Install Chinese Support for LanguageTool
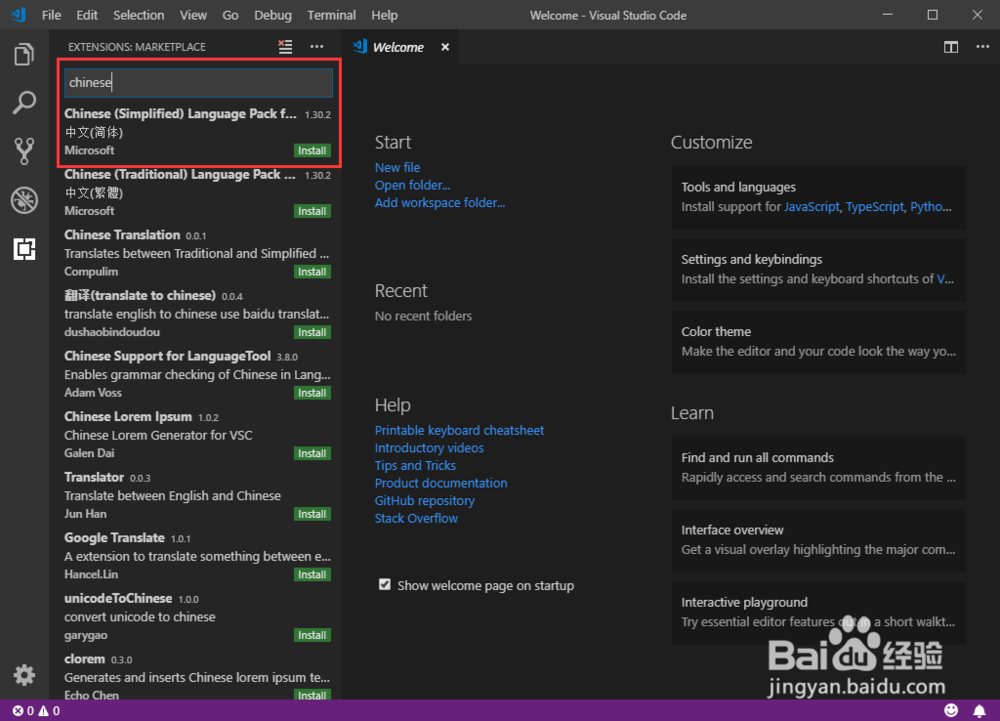The height and width of the screenshot is (721, 1000). [312, 393]
